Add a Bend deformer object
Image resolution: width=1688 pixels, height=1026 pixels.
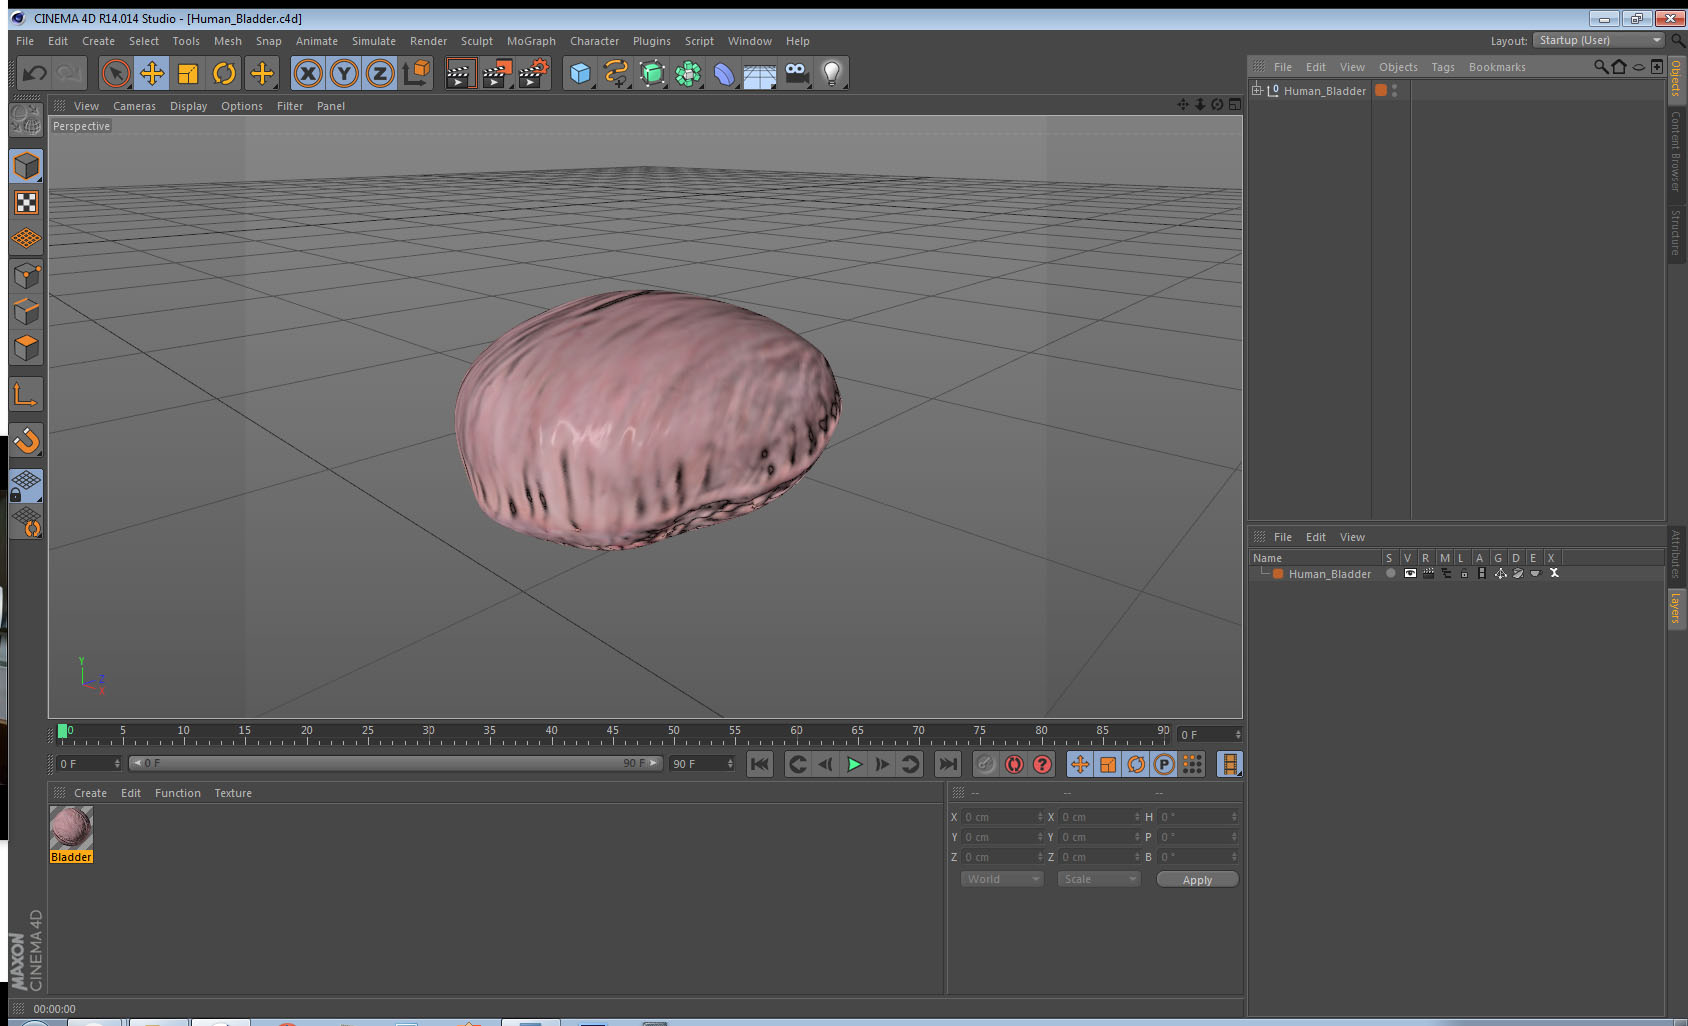(724, 73)
